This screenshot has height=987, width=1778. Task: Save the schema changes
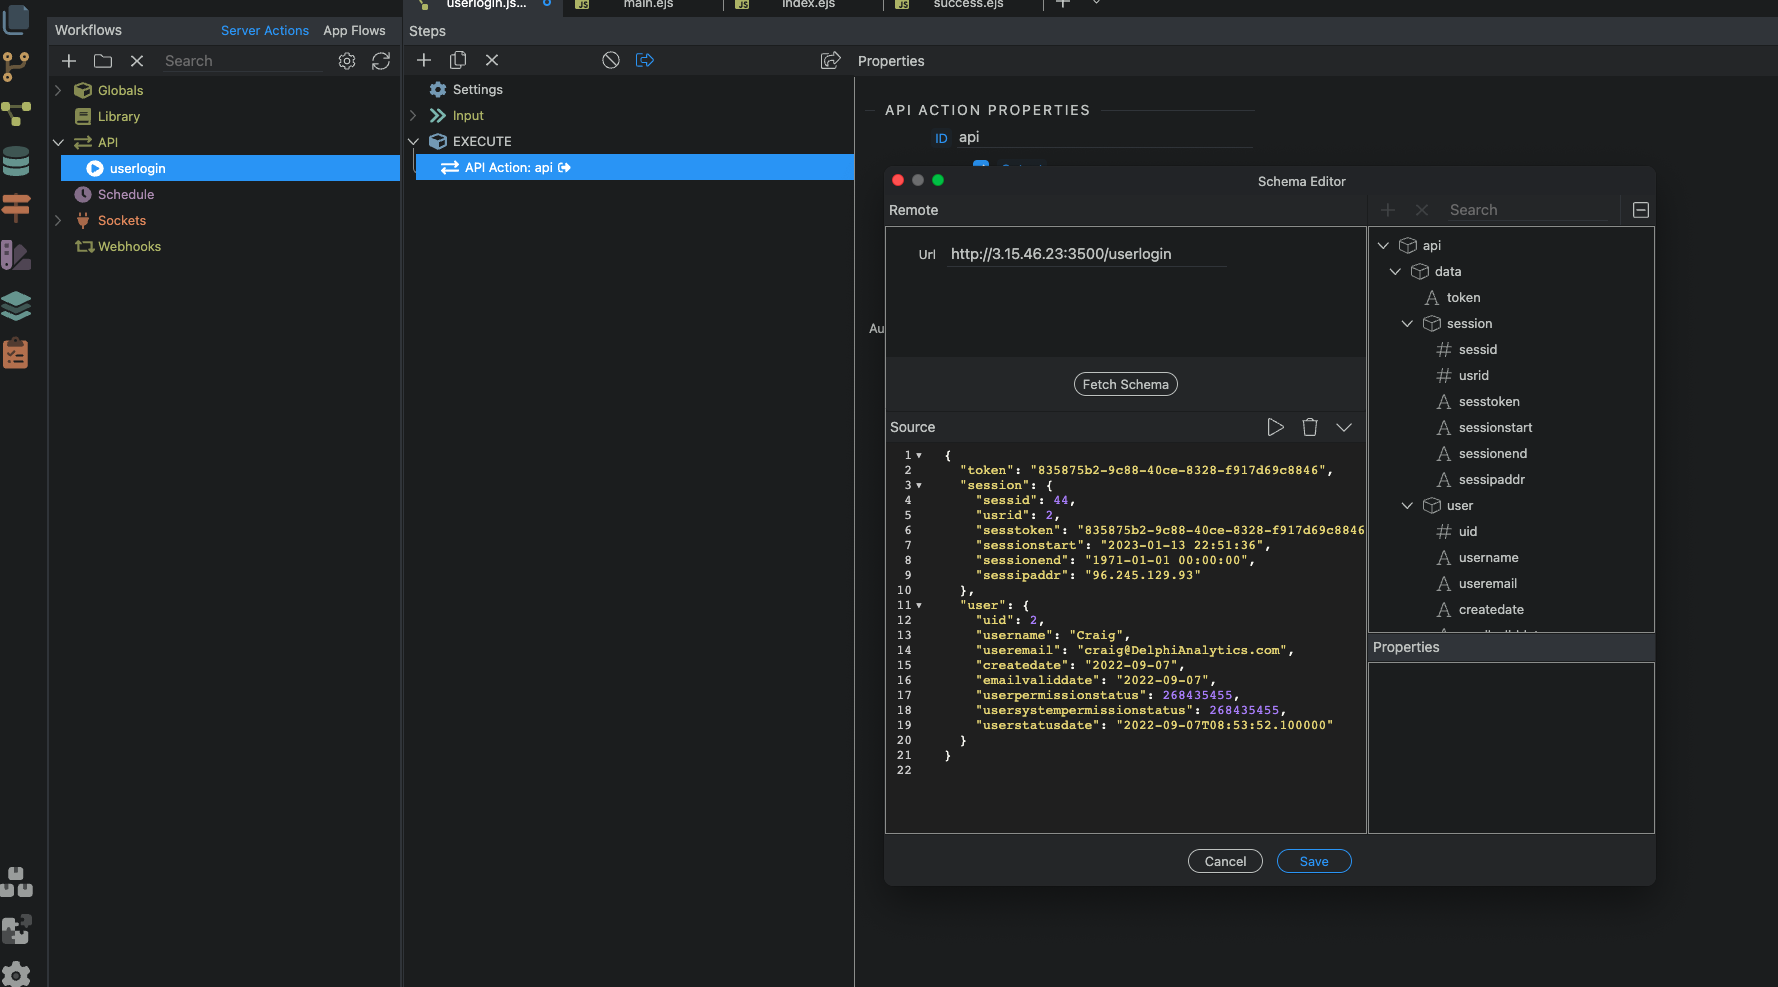[x=1314, y=861]
